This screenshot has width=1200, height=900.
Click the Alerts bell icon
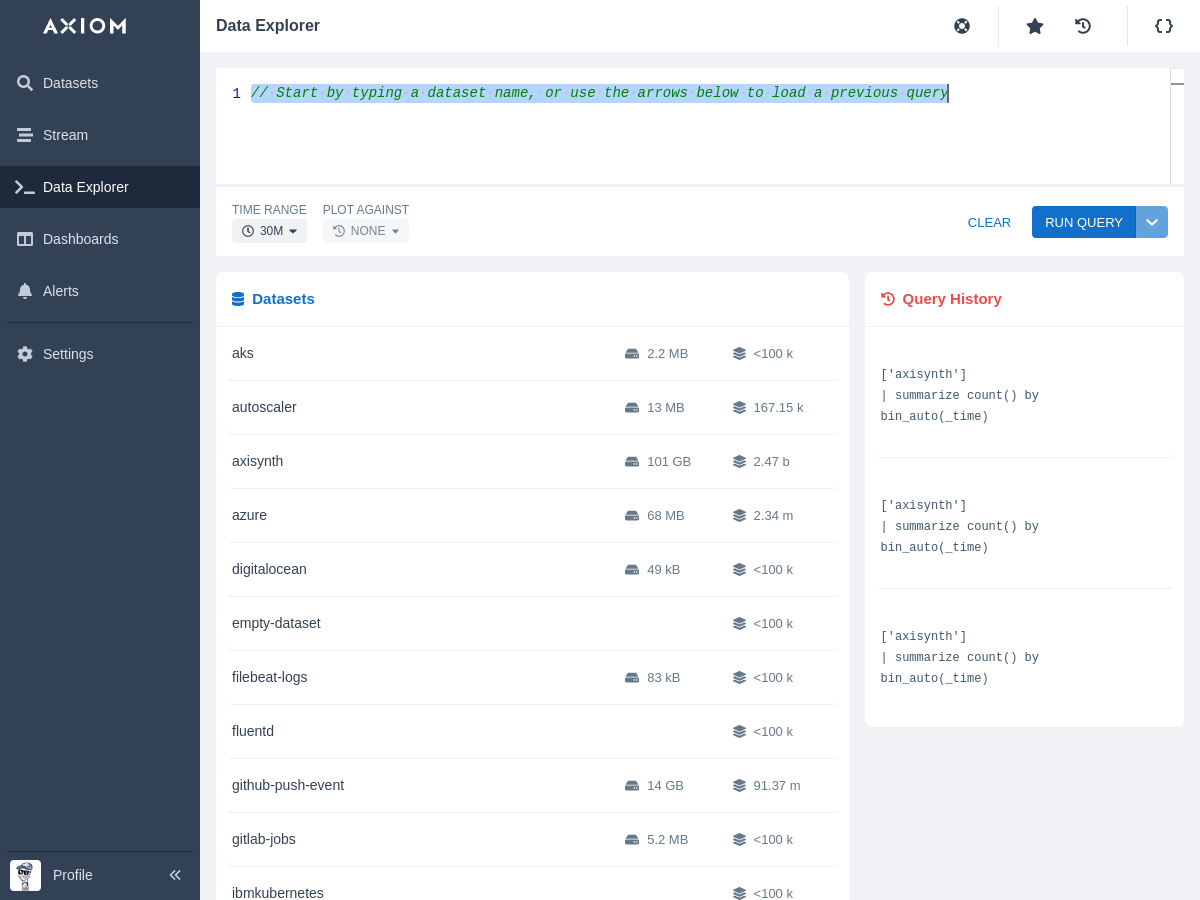point(25,291)
